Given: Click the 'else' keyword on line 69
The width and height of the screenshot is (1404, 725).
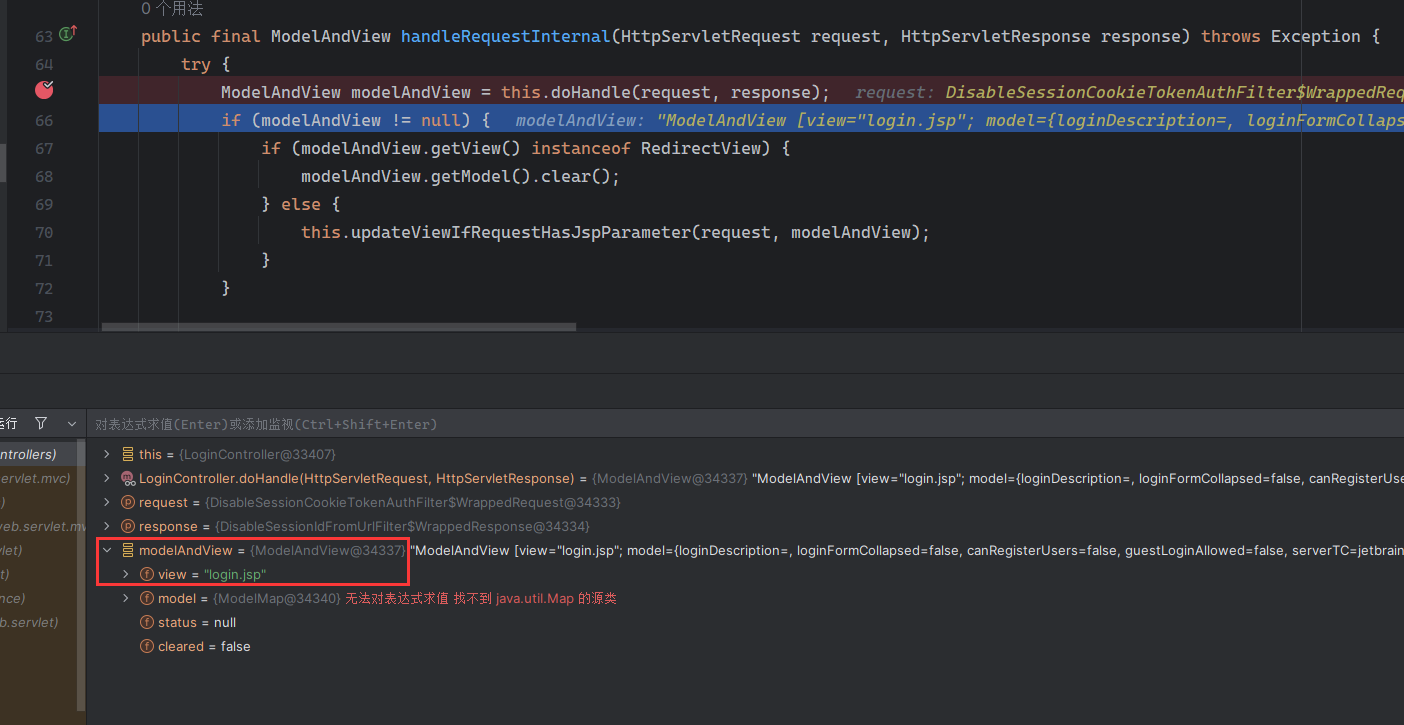Looking at the screenshot, I should pos(301,204).
